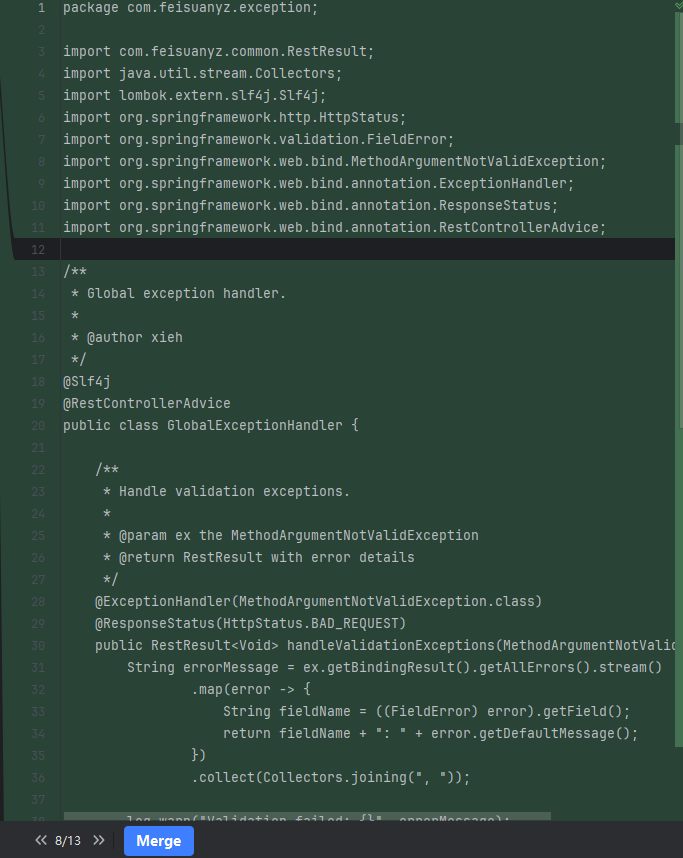
Task: Click the @ExceptionHandler annotation on line 28
Action: point(162,601)
